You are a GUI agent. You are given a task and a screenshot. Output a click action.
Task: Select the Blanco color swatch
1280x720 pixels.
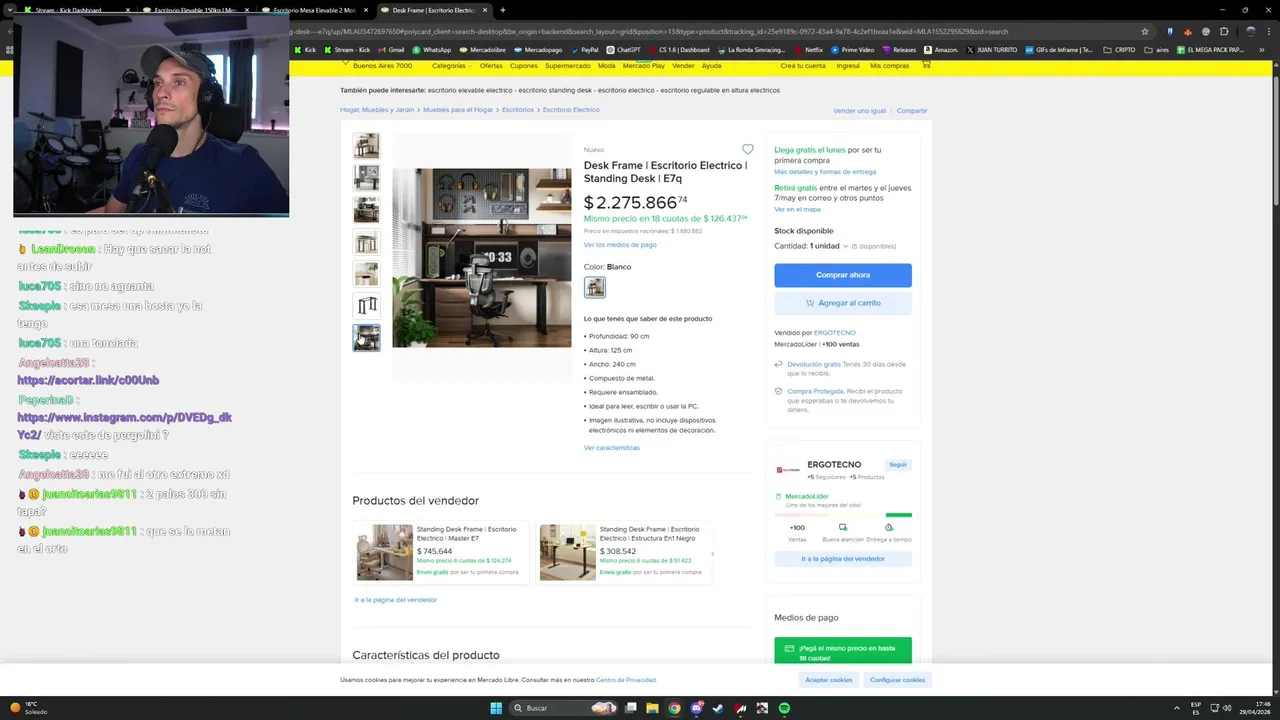click(595, 288)
